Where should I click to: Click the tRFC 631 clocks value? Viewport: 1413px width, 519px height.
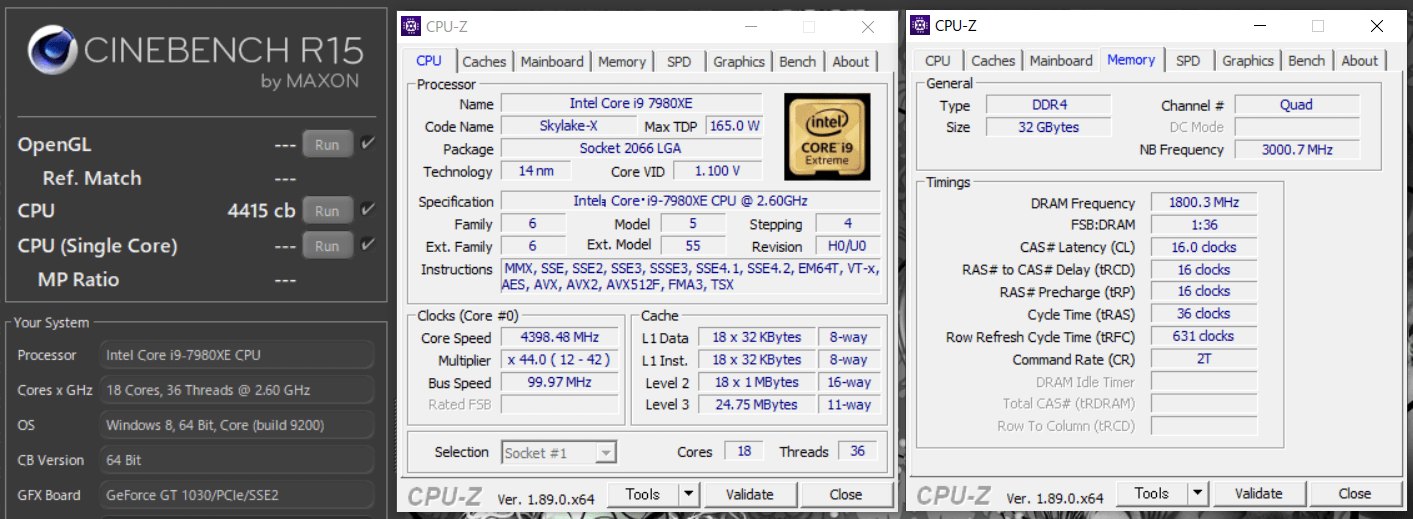pyautogui.click(x=1204, y=336)
